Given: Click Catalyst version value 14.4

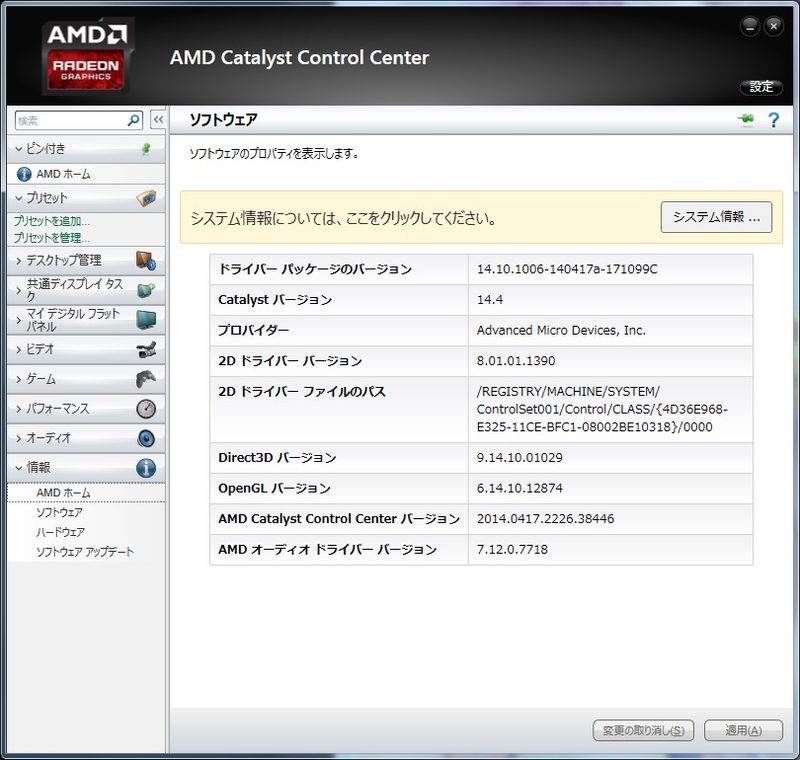Looking at the screenshot, I should 490,300.
